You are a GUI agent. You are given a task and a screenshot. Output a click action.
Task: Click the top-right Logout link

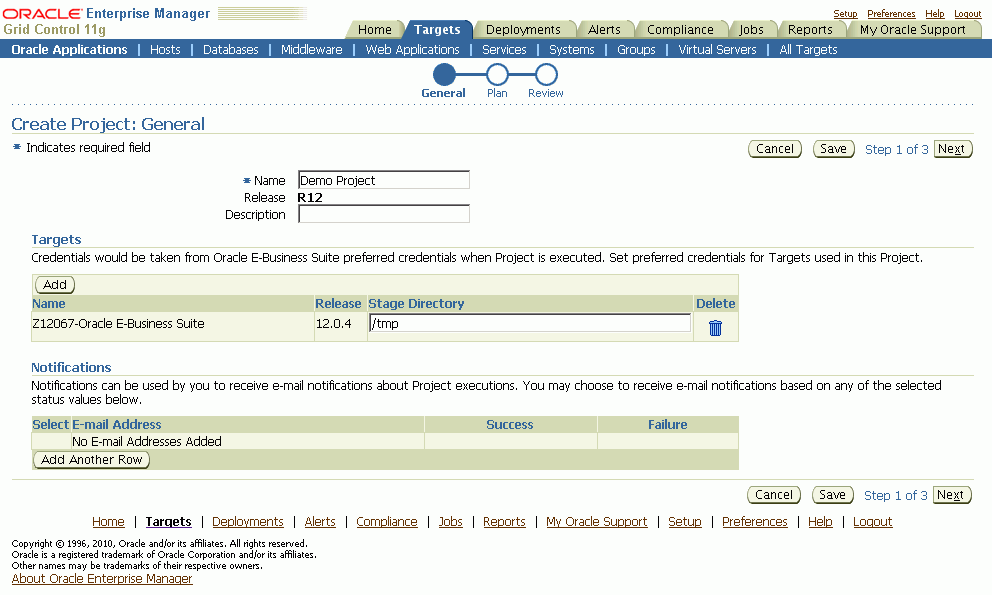pos(967,14)
